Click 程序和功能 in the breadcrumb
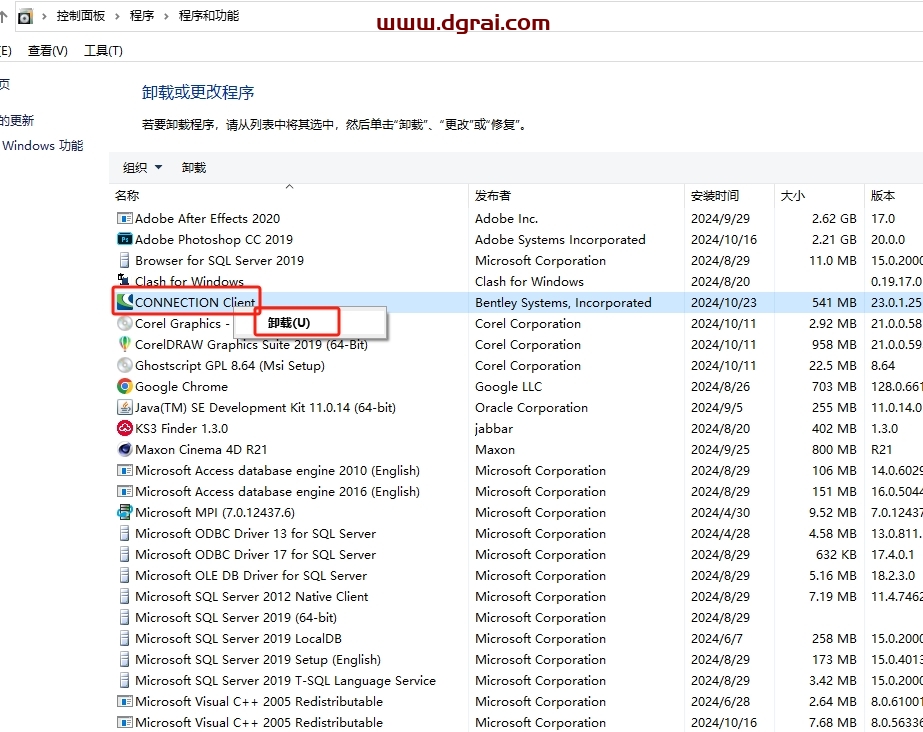 pyautogui.click(x=209, y=16)
